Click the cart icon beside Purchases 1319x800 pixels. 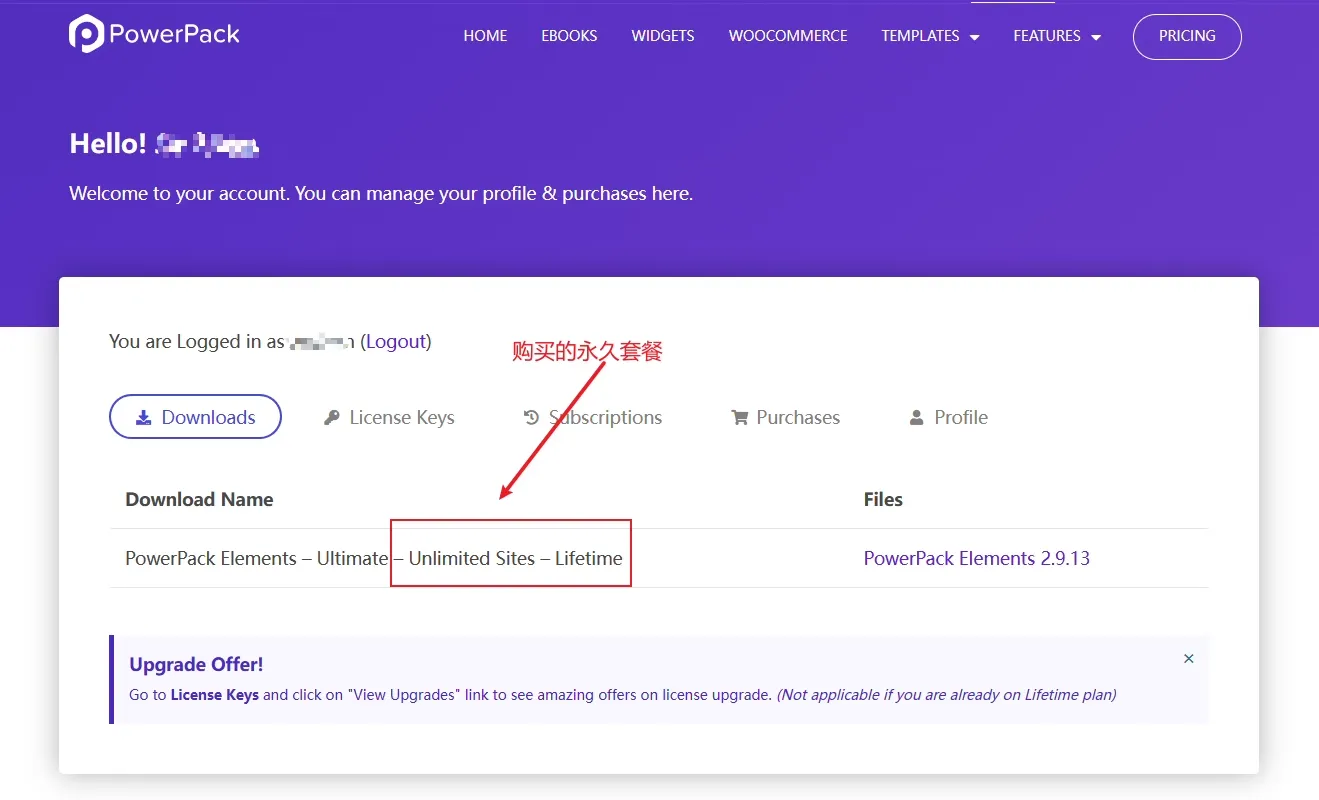click(740, 418)
